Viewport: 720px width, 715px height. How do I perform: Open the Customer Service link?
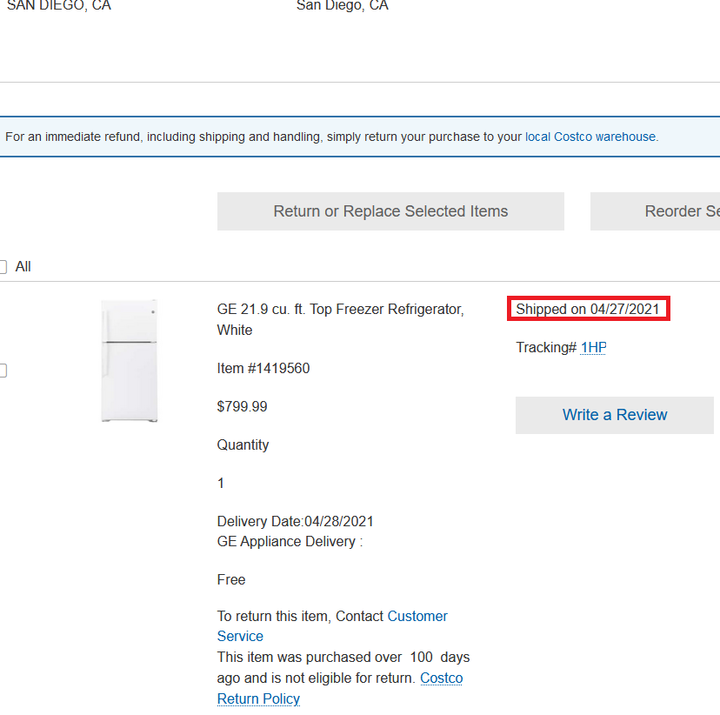pos(332,626)
